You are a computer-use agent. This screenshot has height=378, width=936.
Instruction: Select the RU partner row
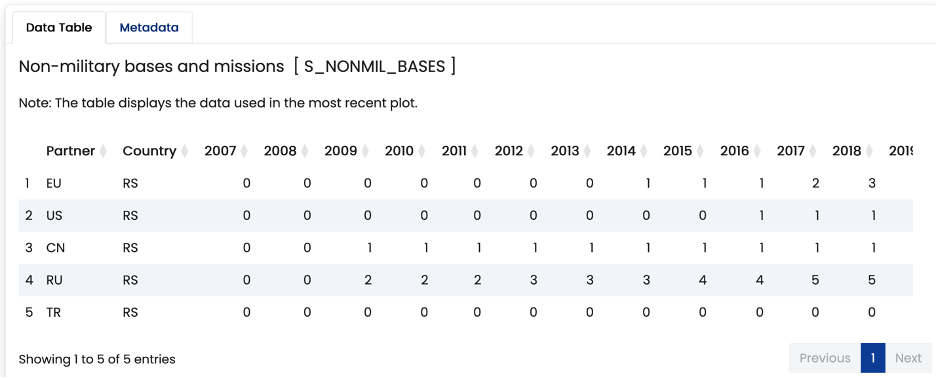click(x=466, y=280)
